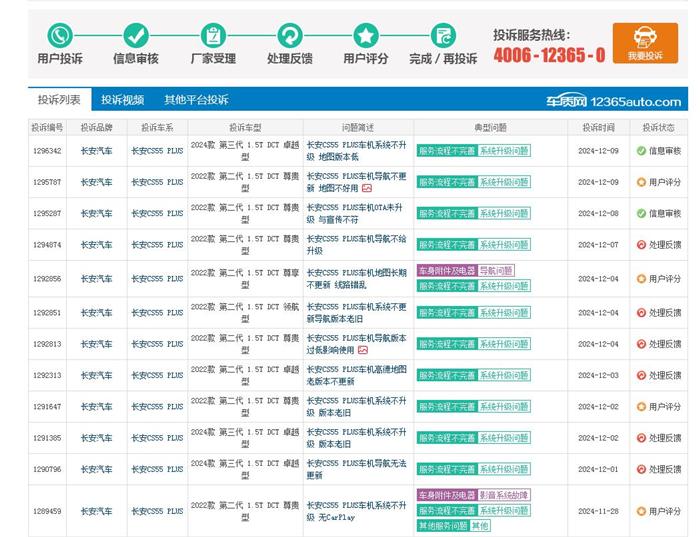Image resolution: width=700 pixels, height=537 pixels.
Task: Open brand link 长安汽车 in row 1290796
Action: pyautogui.click(x=96, y=469)
